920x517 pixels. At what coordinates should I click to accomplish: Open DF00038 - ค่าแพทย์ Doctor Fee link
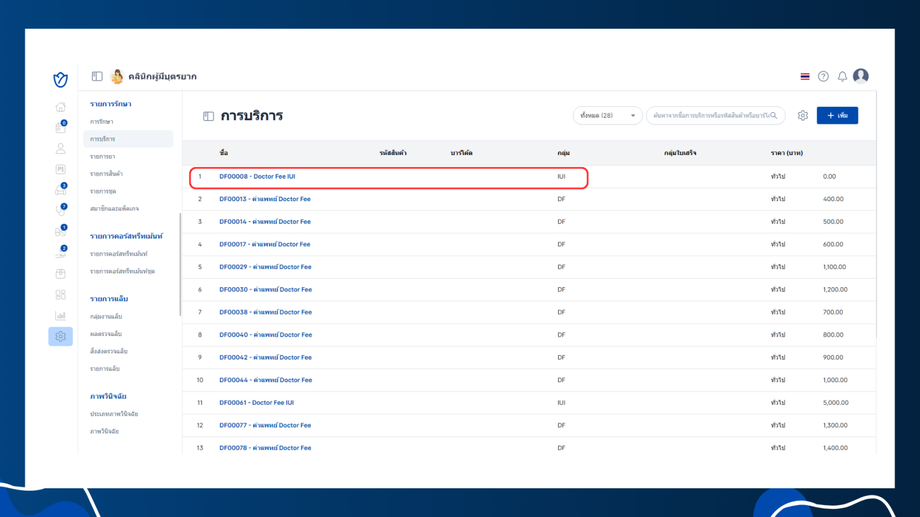coord(265,312)
